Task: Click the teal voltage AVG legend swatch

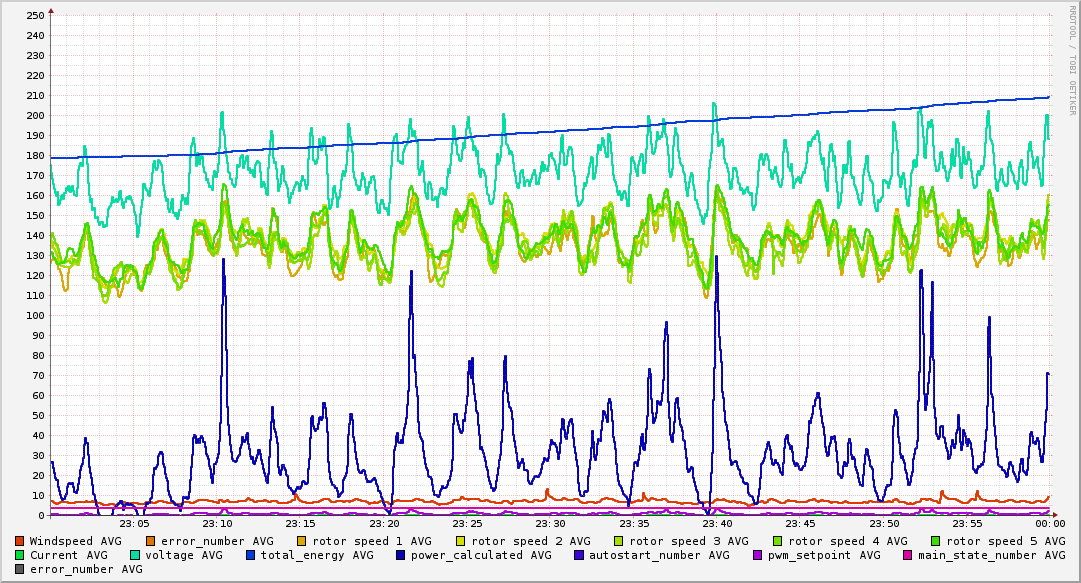Action: 135,555
